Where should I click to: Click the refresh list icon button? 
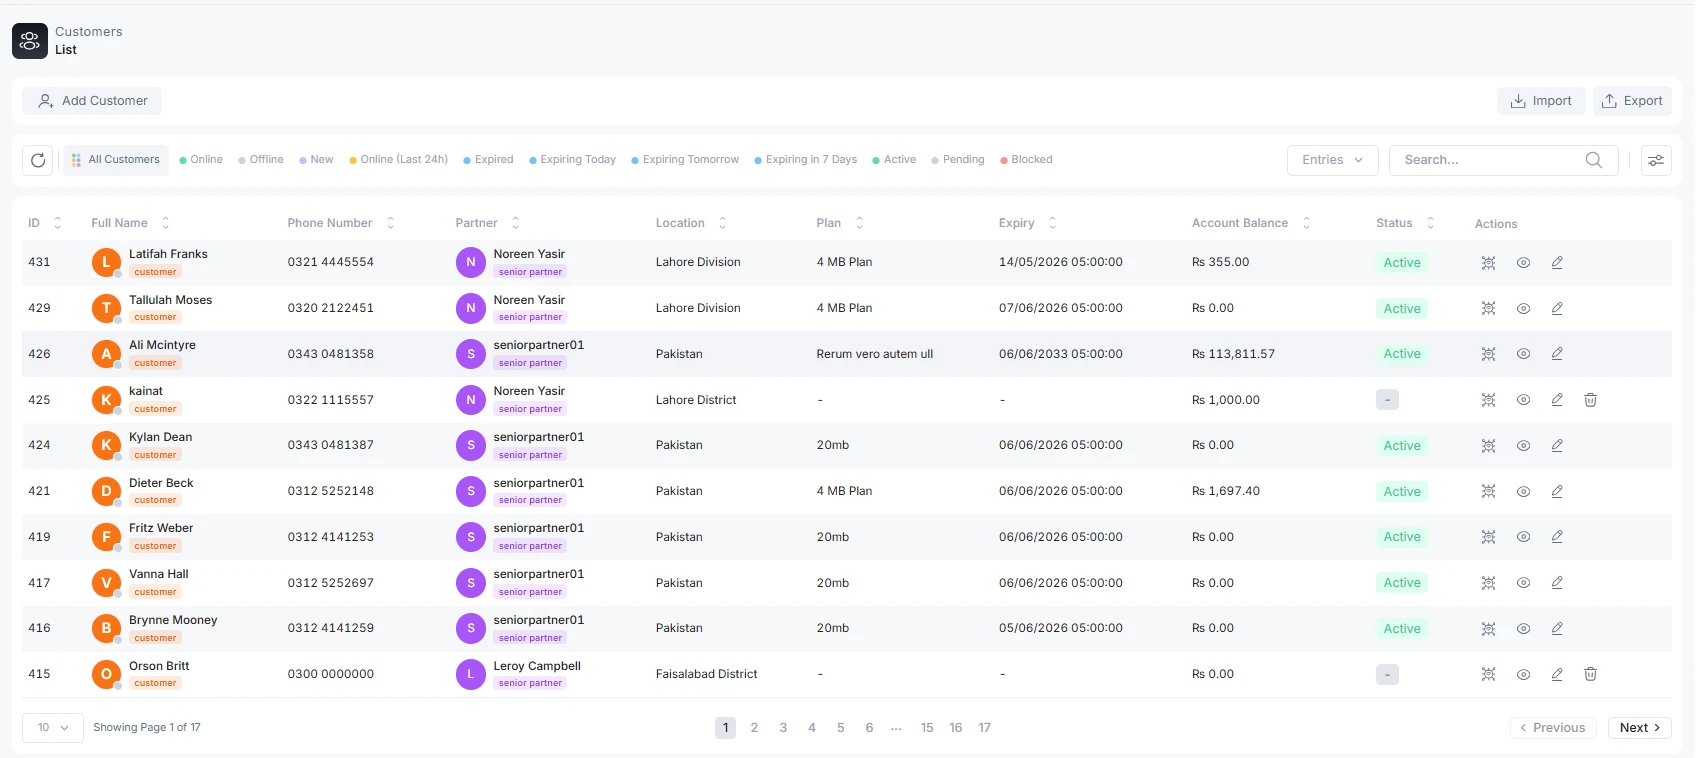tap(38, 160)
